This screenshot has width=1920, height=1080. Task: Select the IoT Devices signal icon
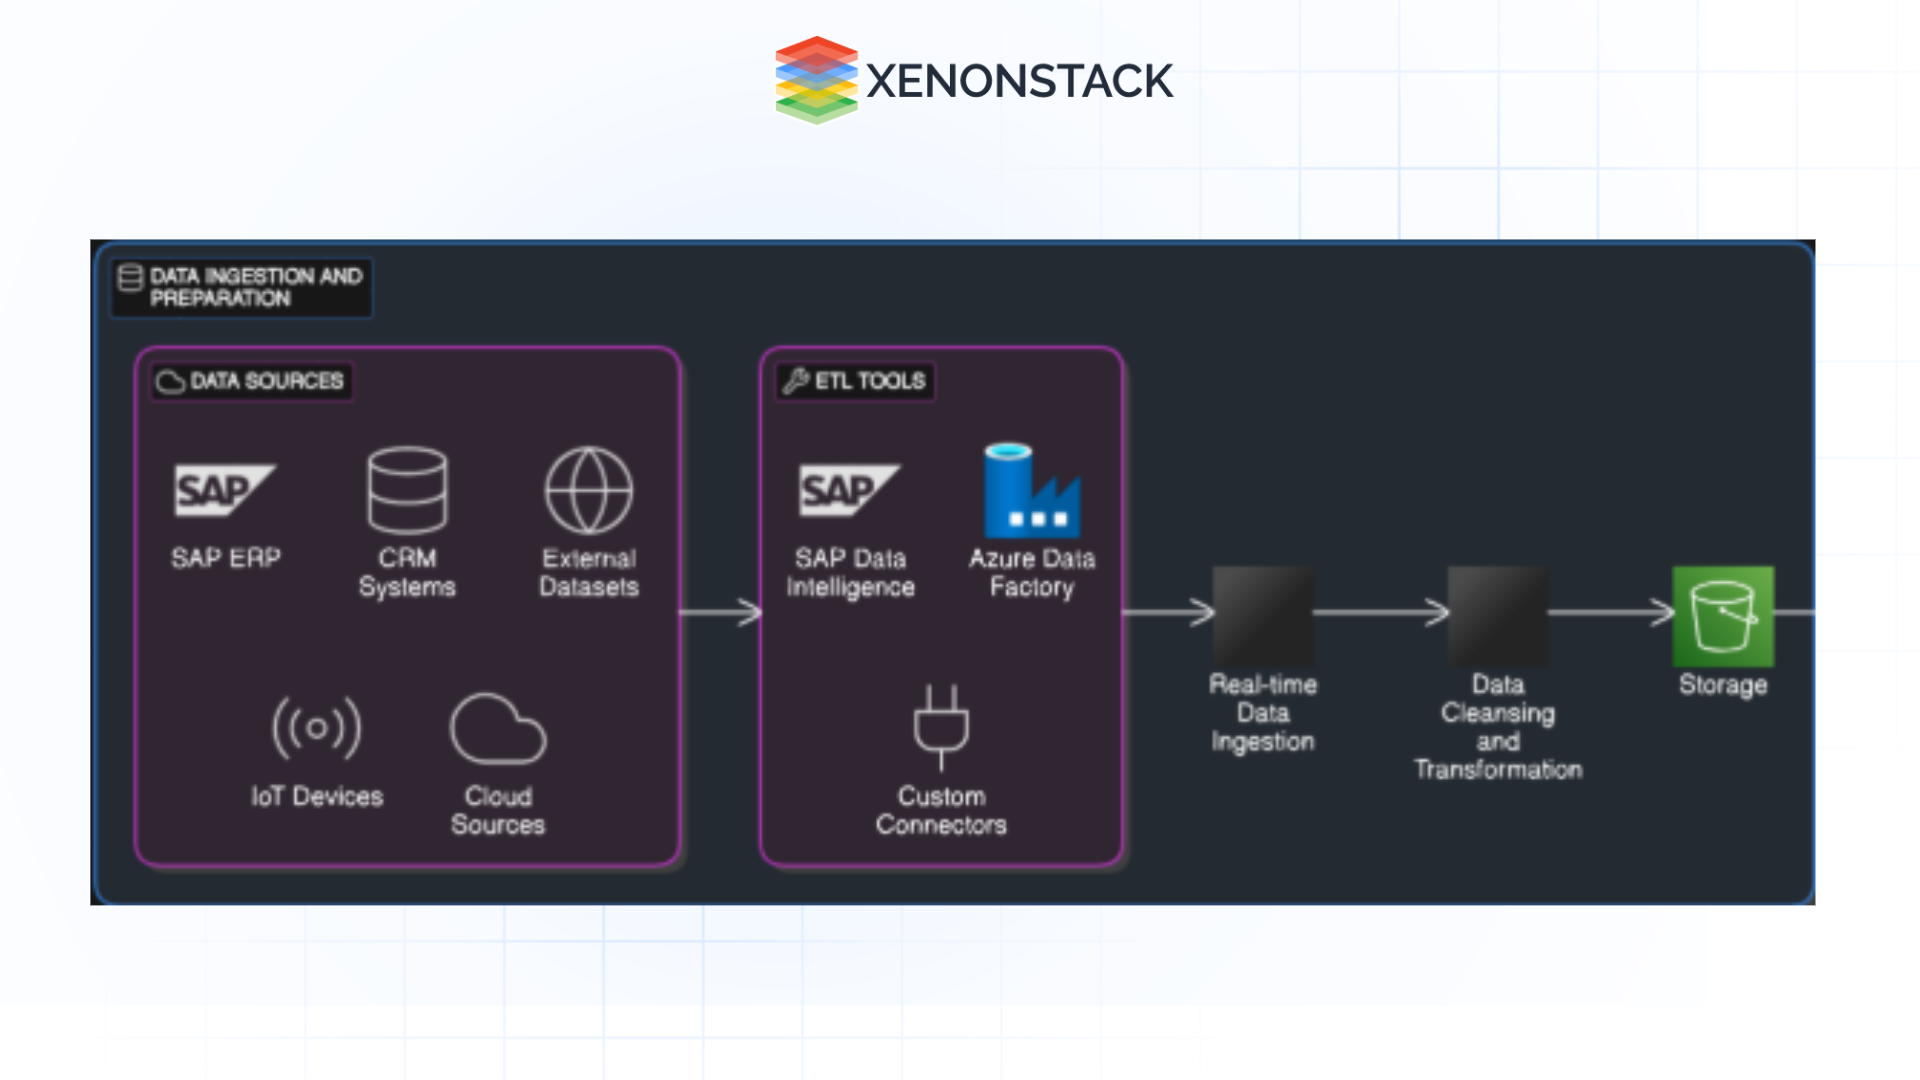316,728
